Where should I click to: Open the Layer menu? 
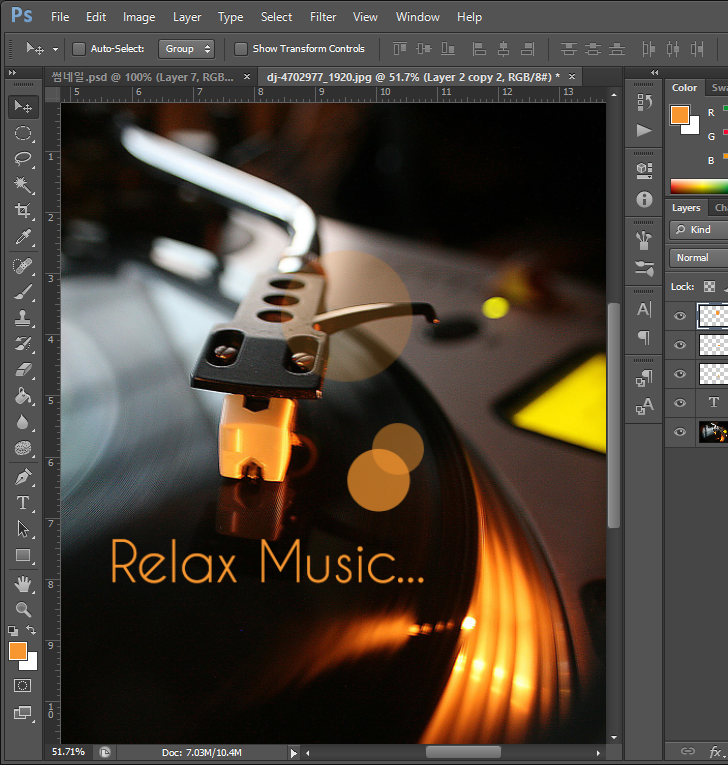tap(187, 17)
